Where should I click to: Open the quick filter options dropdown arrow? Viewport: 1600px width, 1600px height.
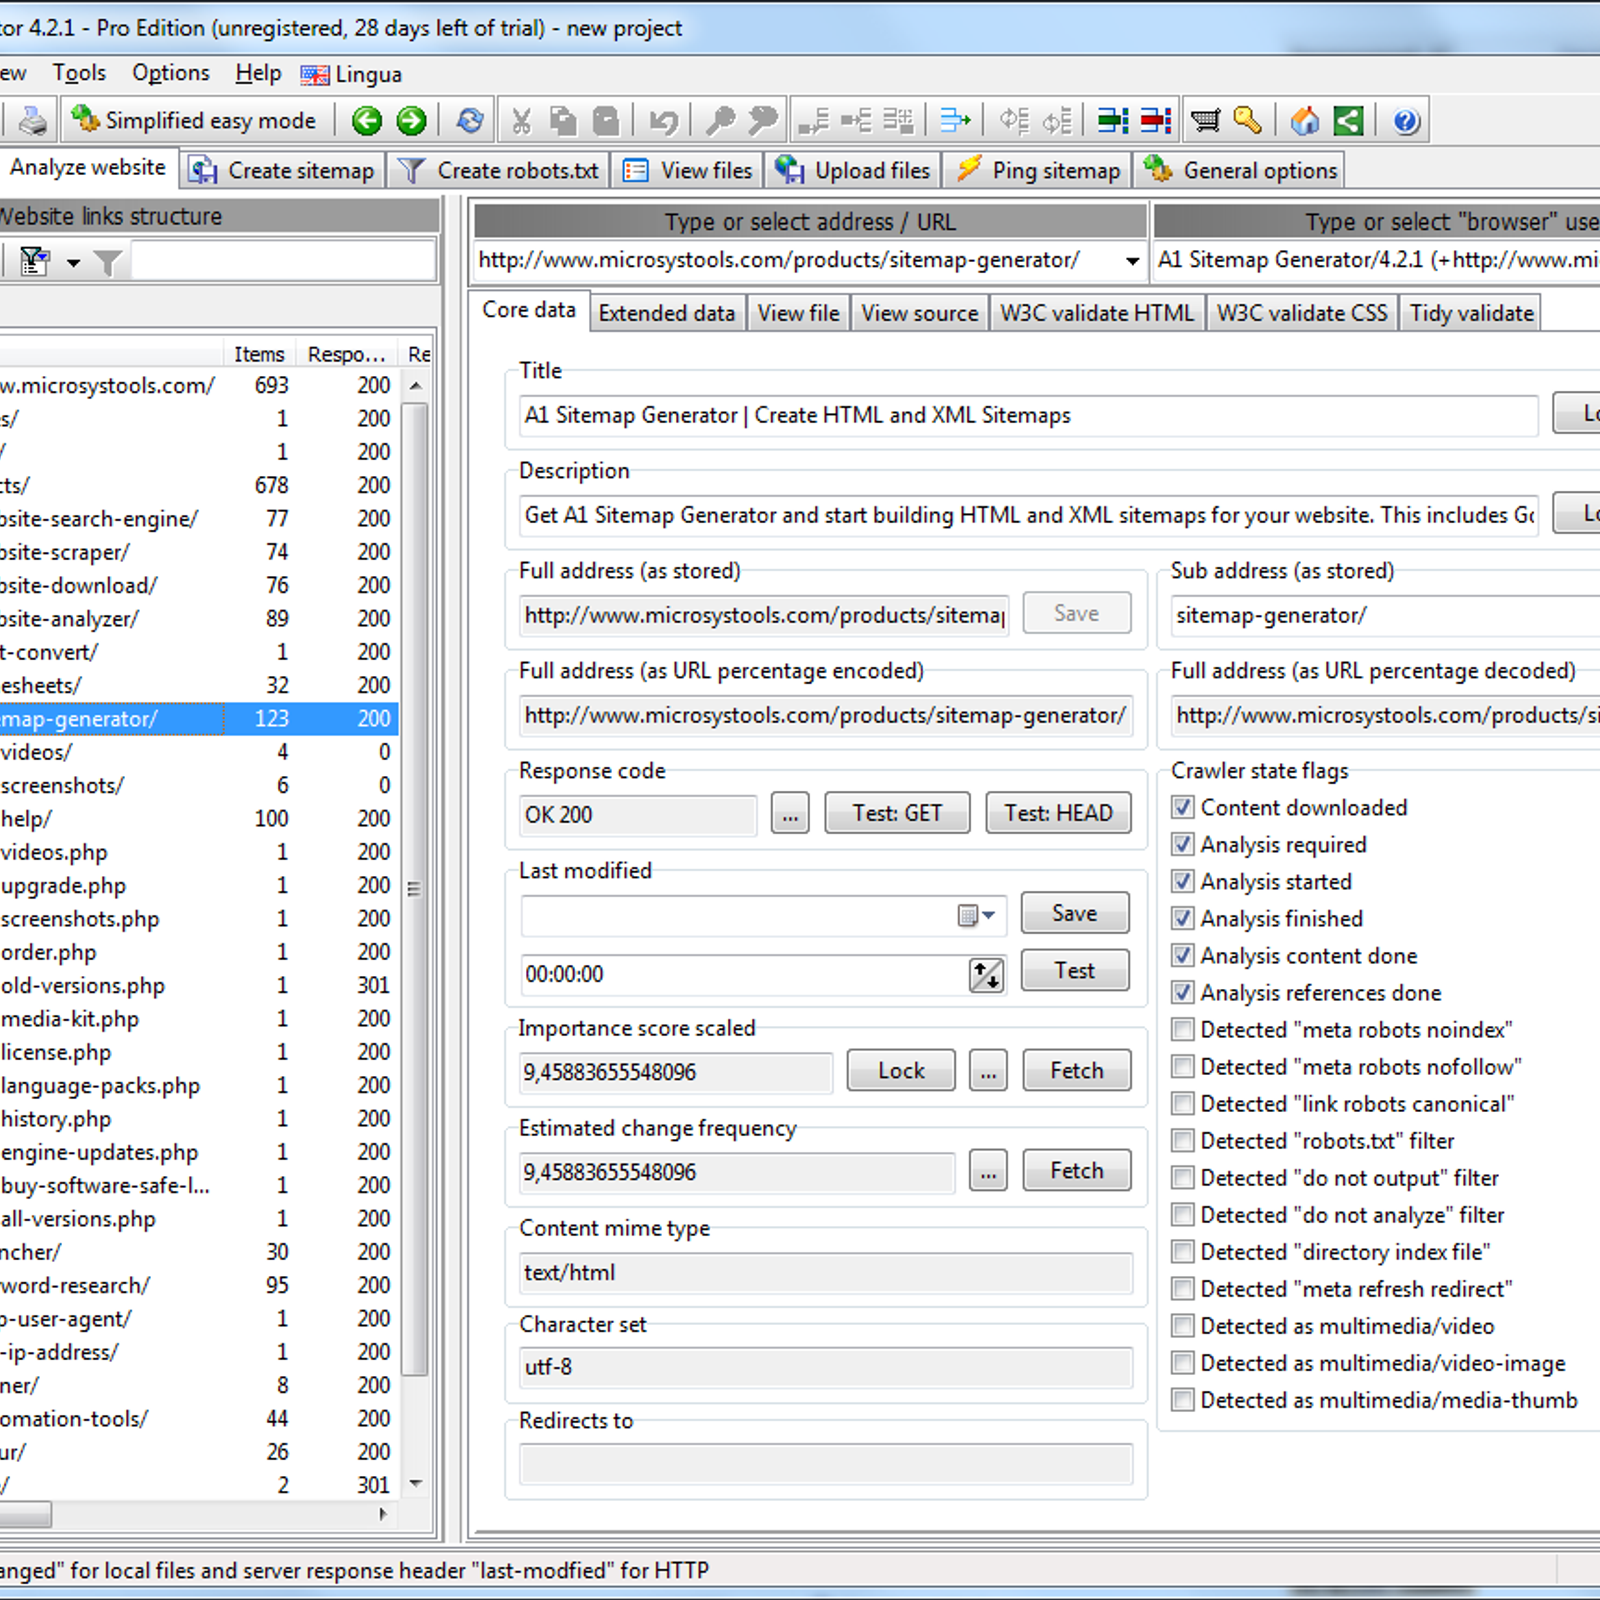[73, 263]
